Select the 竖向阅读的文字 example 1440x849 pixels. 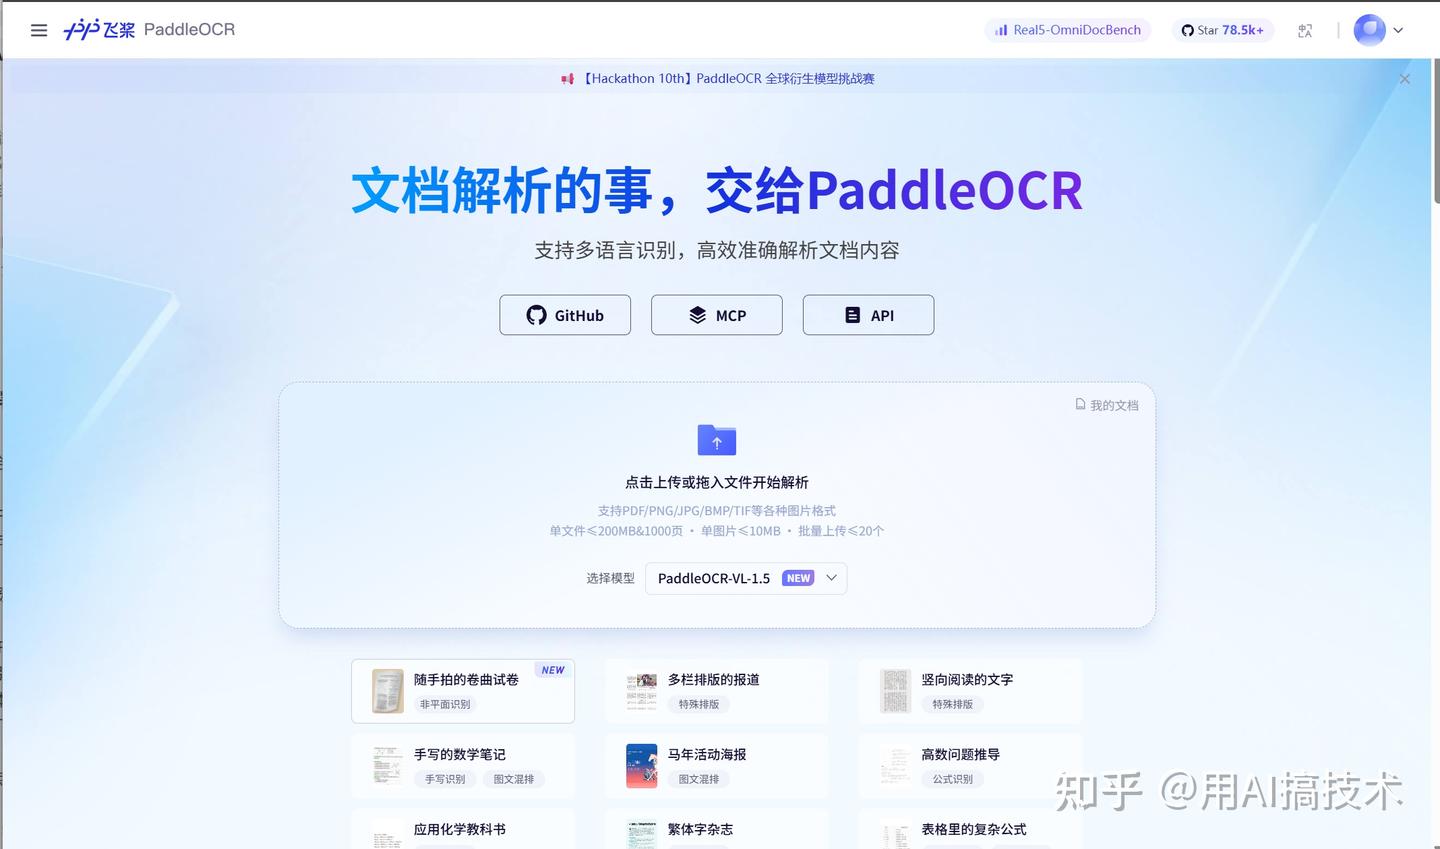pyautogui.click(x=970, y=690)
